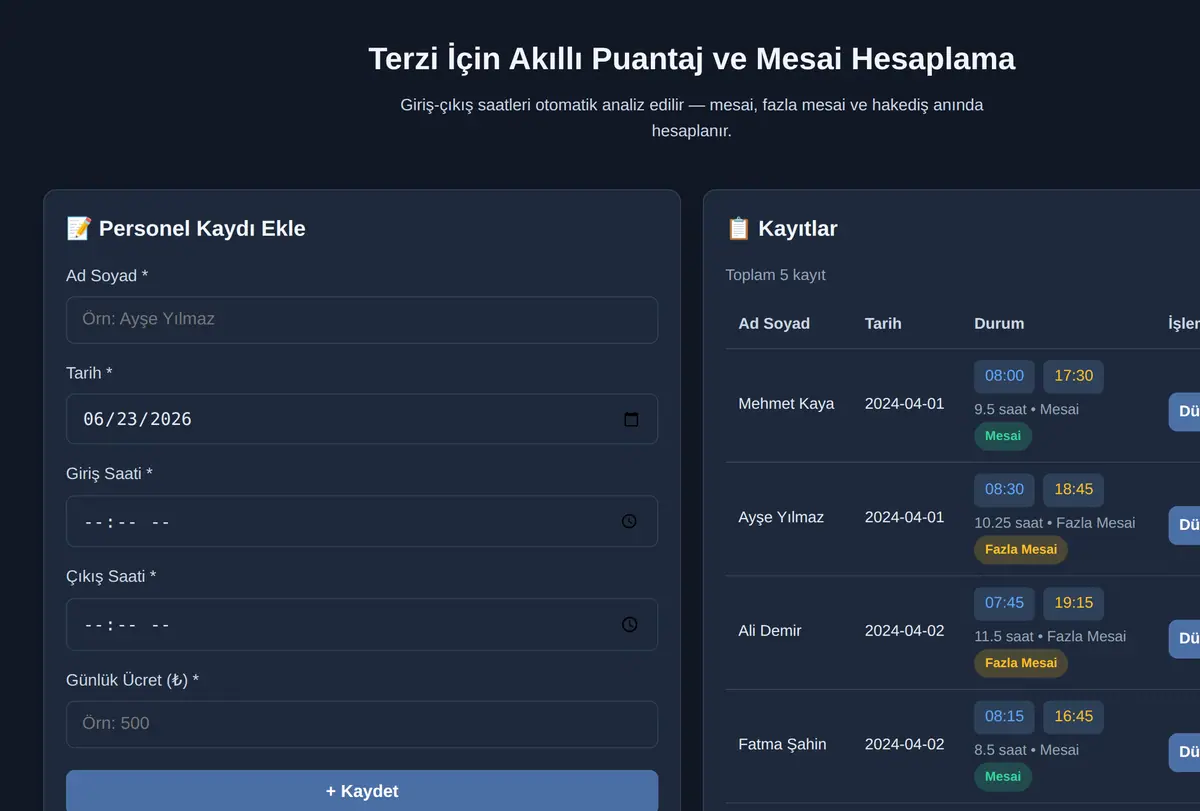Click the Tarih column header
Viewport: 1200px width, 811px height.
click(883, 323)
